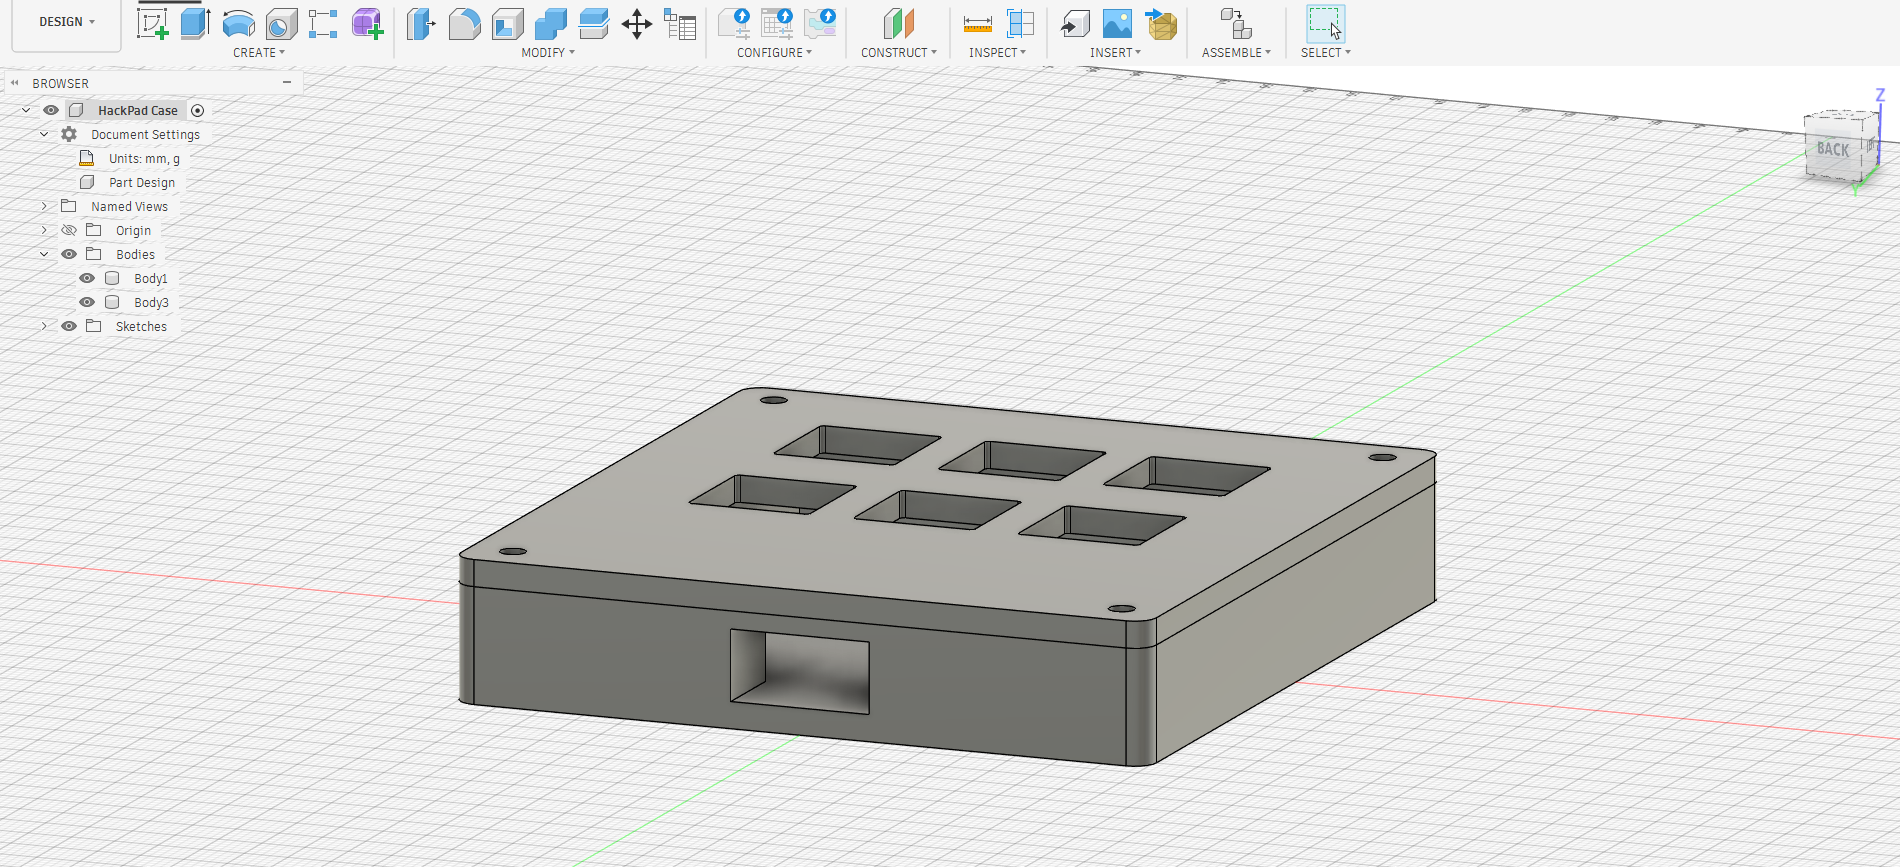
Task: Select the Shell tool icon
Action: point(507,24)
